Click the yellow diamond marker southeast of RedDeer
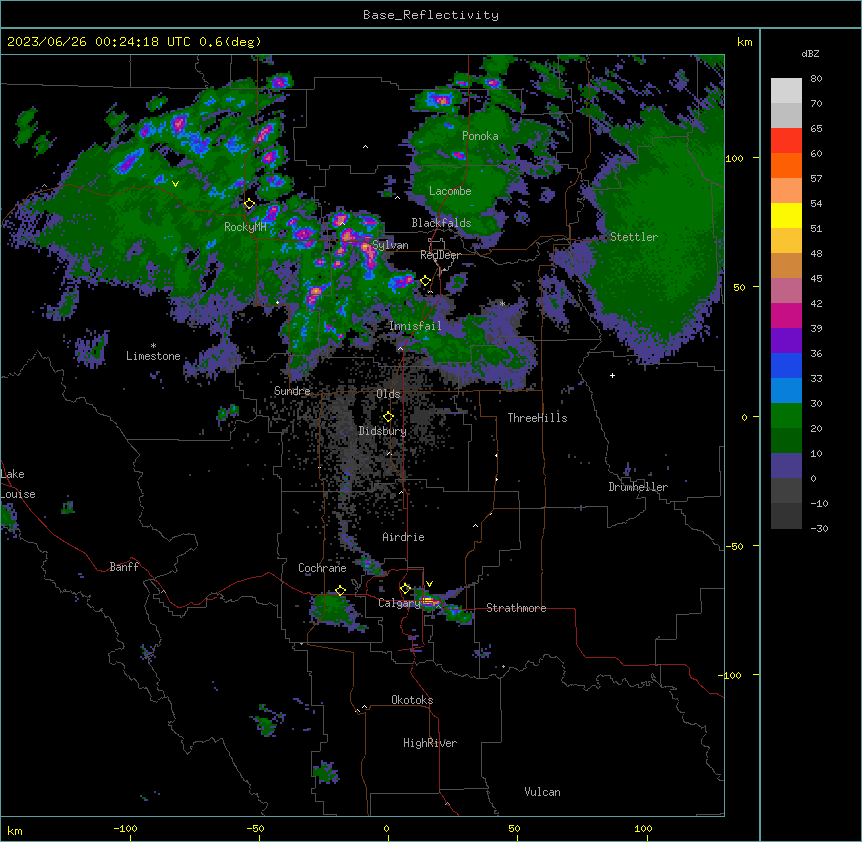862x842 pixels. click(x=426, y=281)
